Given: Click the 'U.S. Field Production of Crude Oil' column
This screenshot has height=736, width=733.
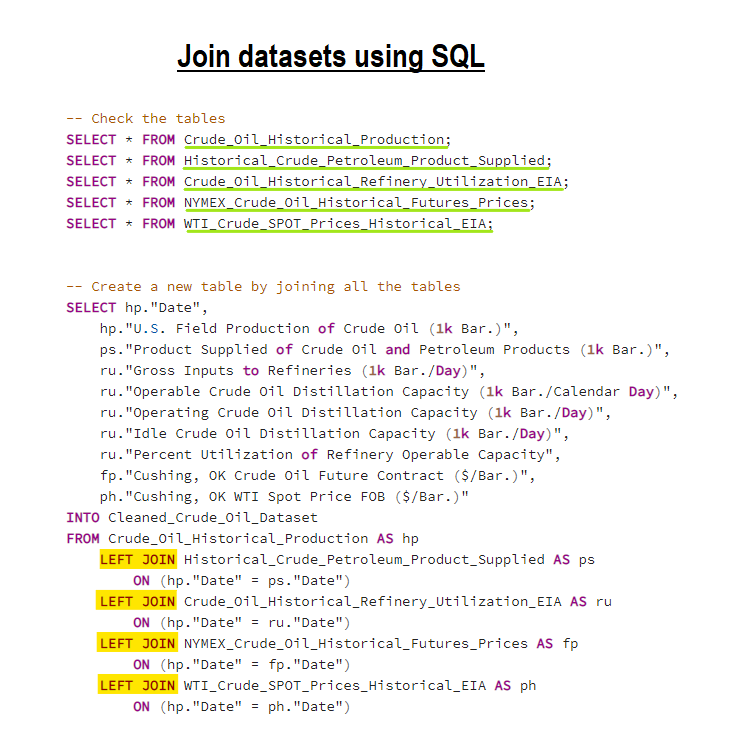Looking at the screenshot, I should (309, 329).
